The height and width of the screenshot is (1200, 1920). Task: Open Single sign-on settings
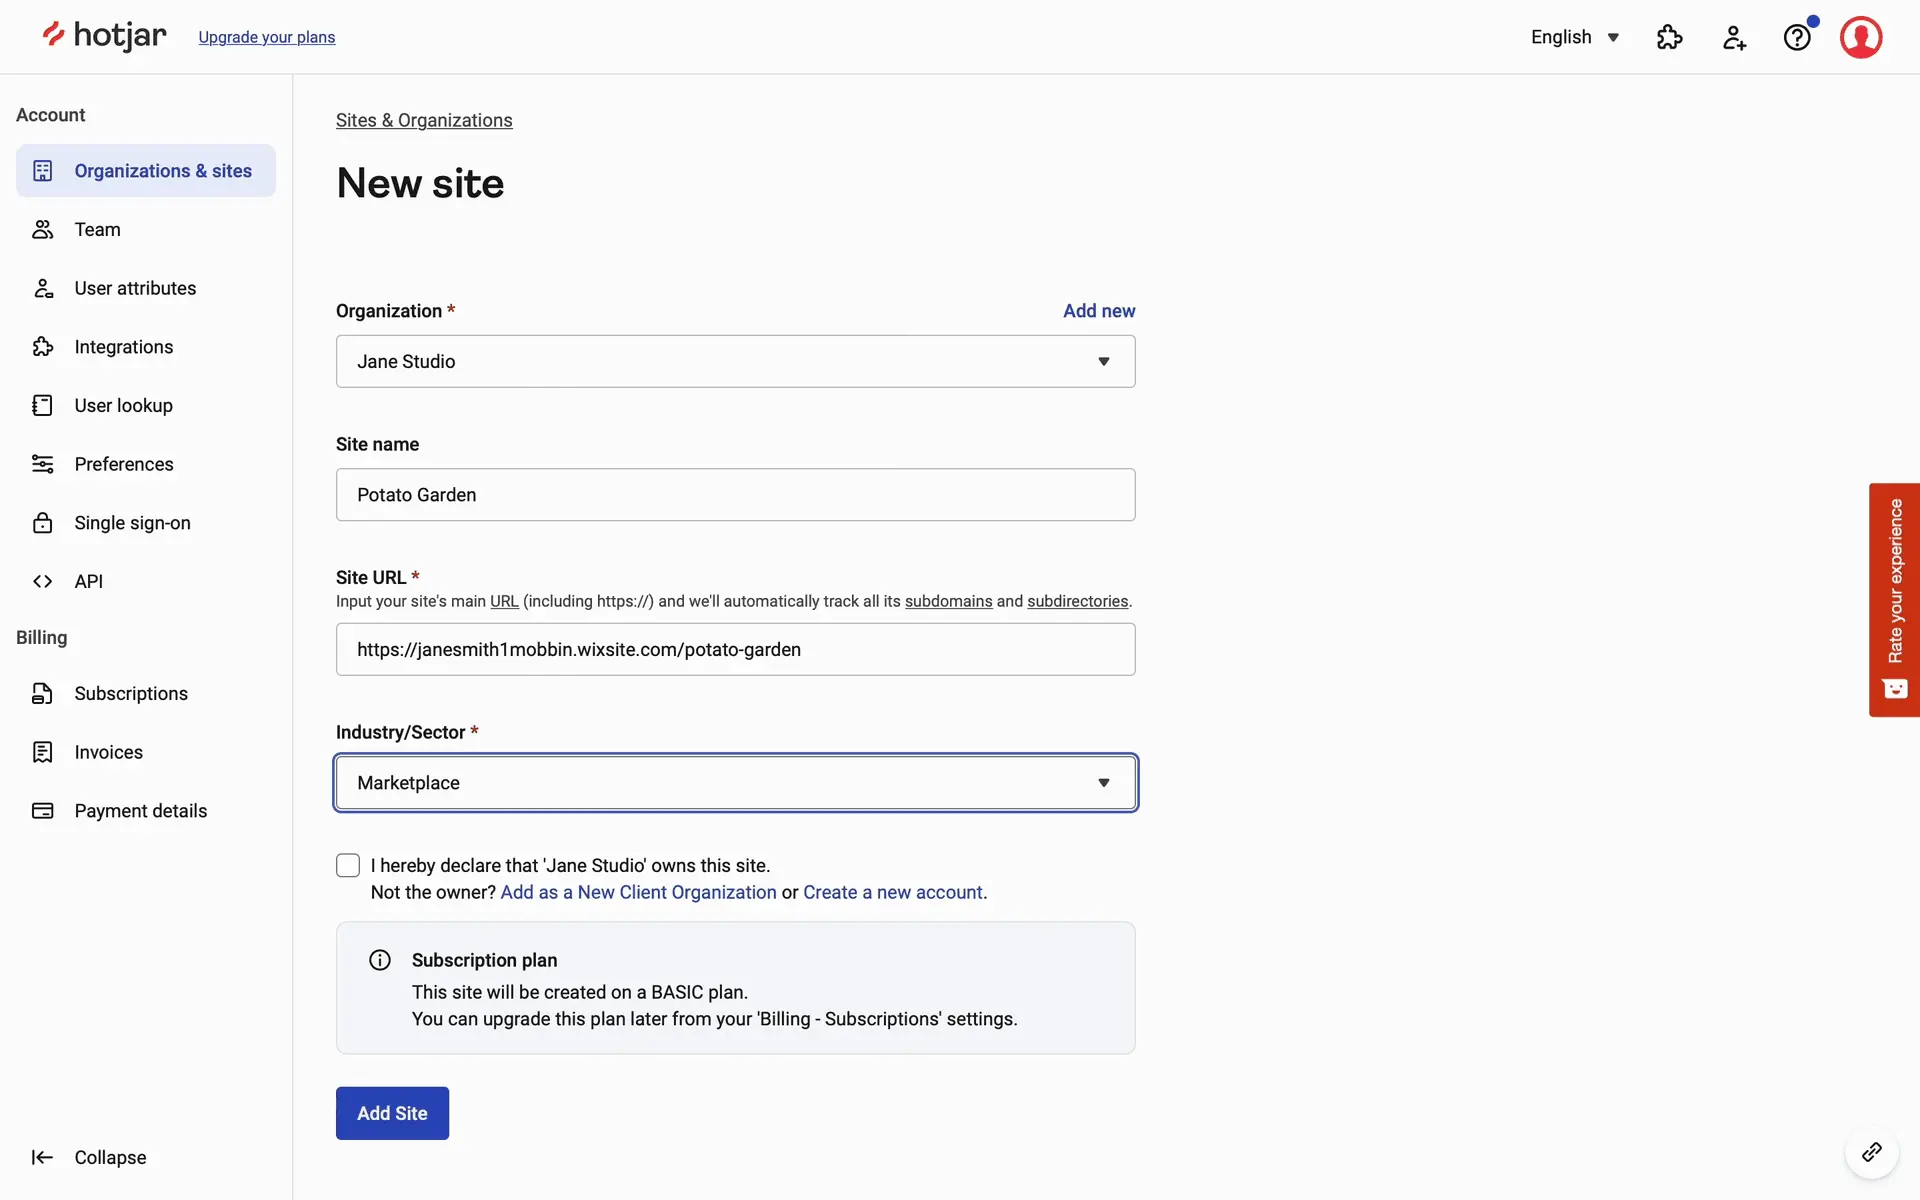(132, 523)
